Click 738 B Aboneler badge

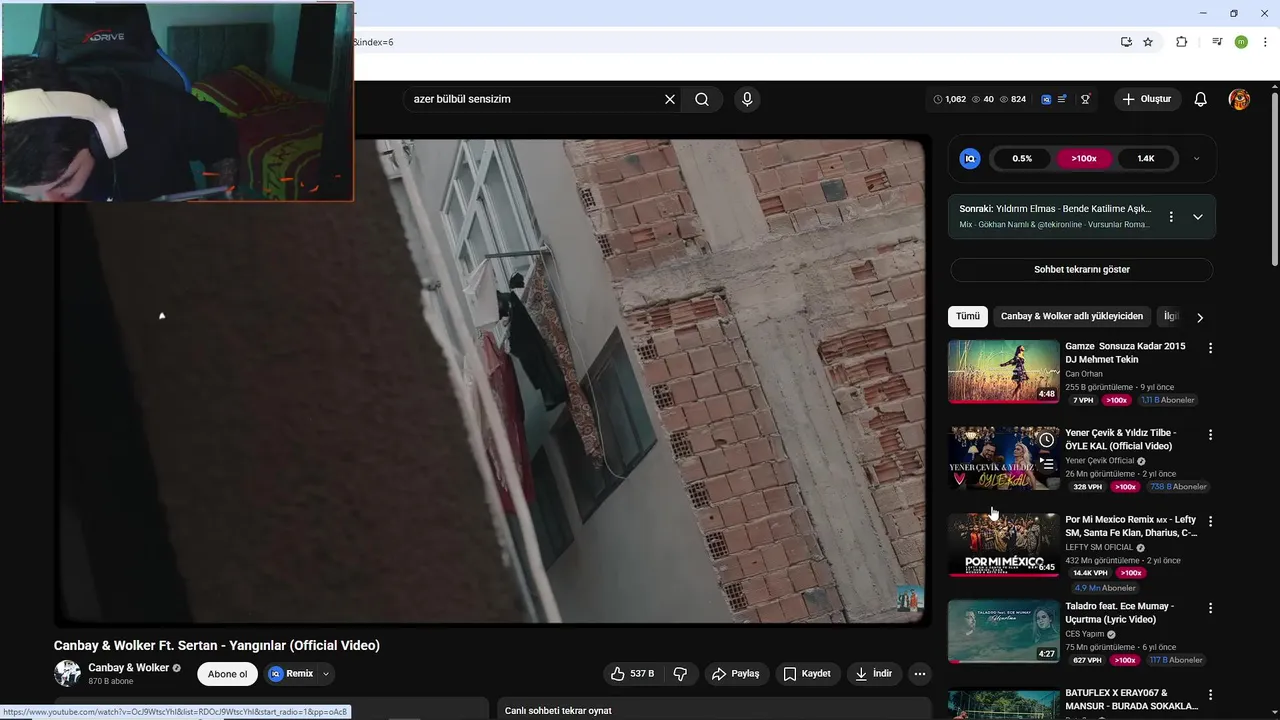click(x=1178, y=487)
